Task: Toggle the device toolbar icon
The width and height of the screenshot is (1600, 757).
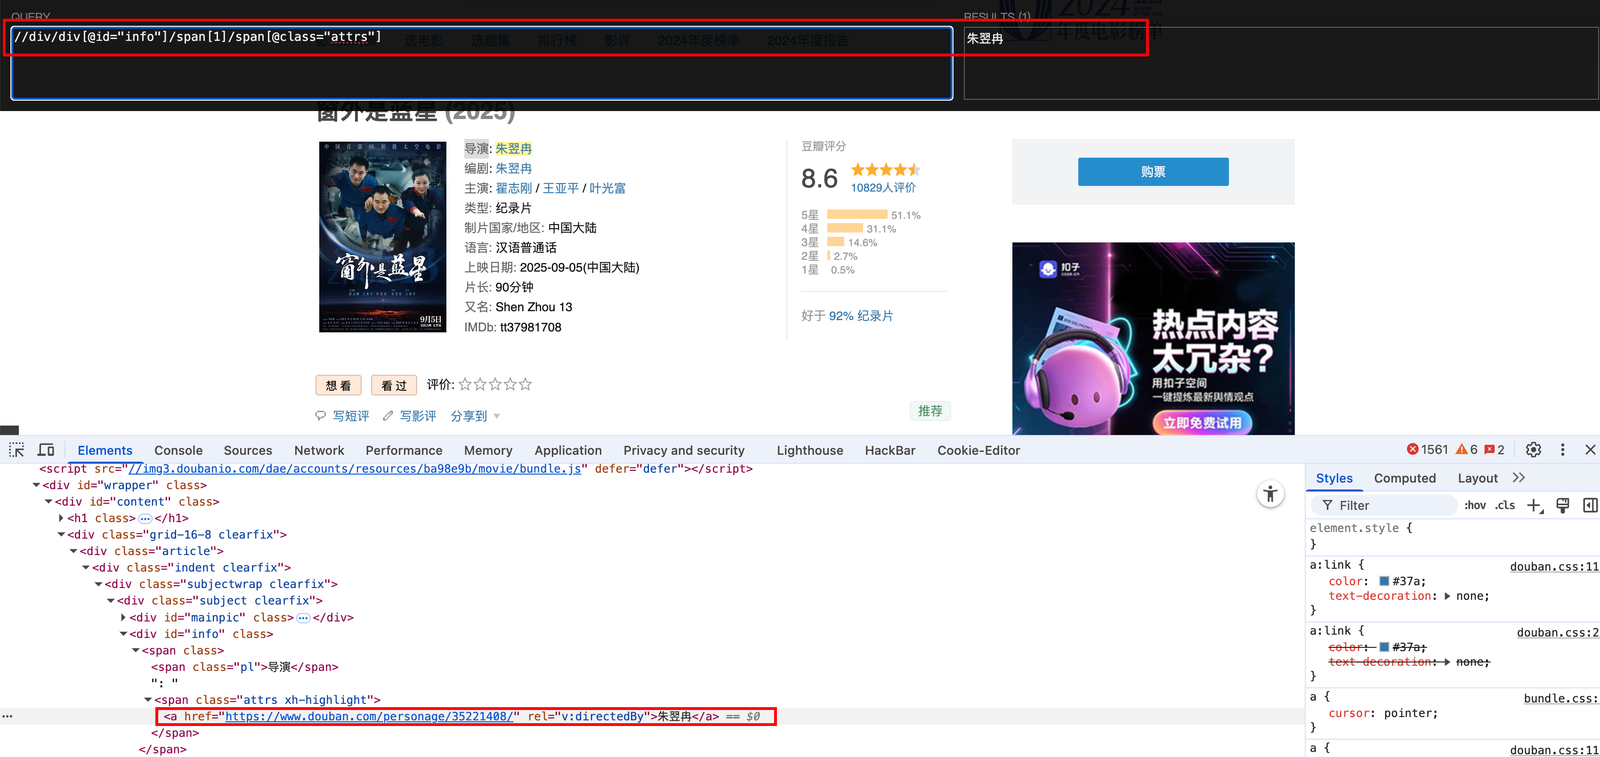Action: click(x=46, y=450)
